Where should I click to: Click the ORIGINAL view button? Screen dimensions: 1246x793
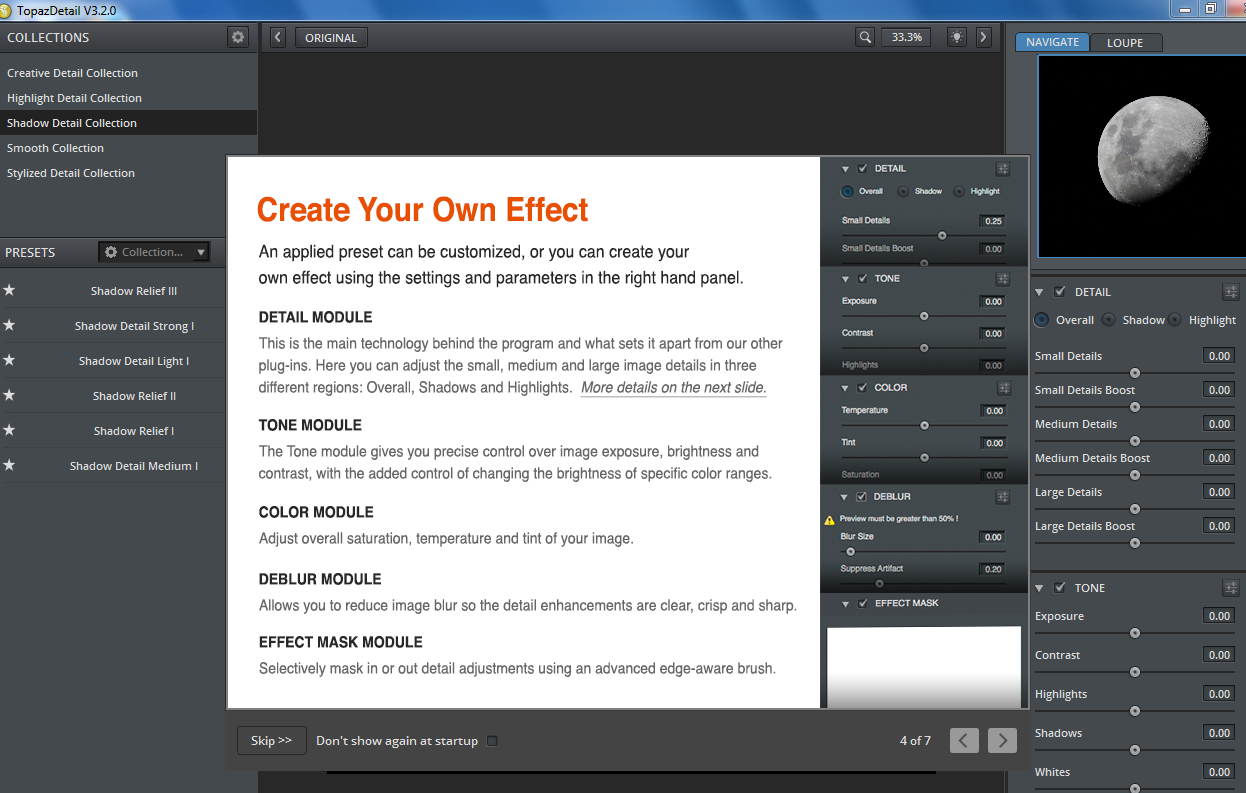click(x=330, y=37)
